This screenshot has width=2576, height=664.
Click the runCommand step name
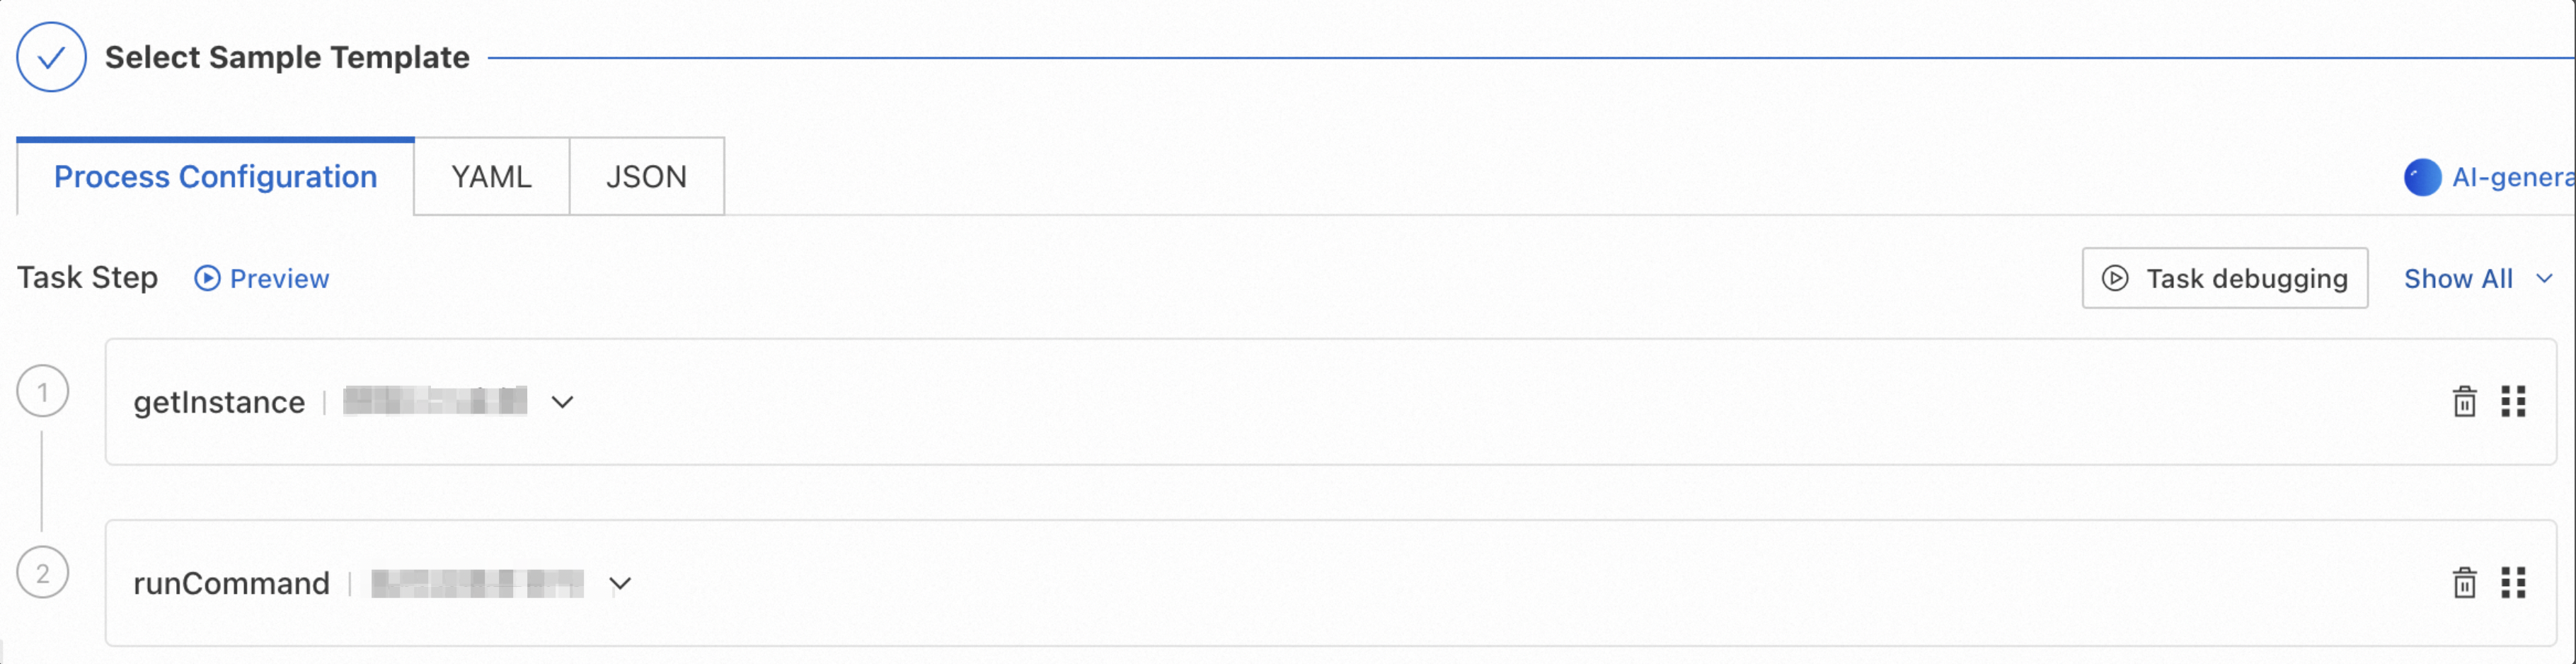pos(231,583)
